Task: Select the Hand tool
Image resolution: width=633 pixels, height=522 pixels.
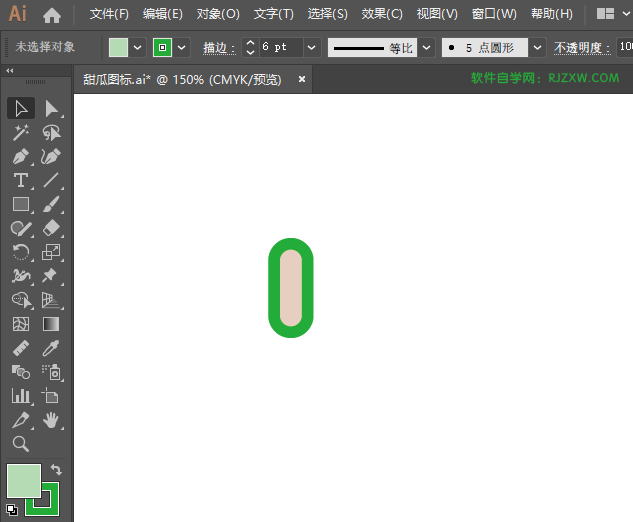Action: (51, 420)
